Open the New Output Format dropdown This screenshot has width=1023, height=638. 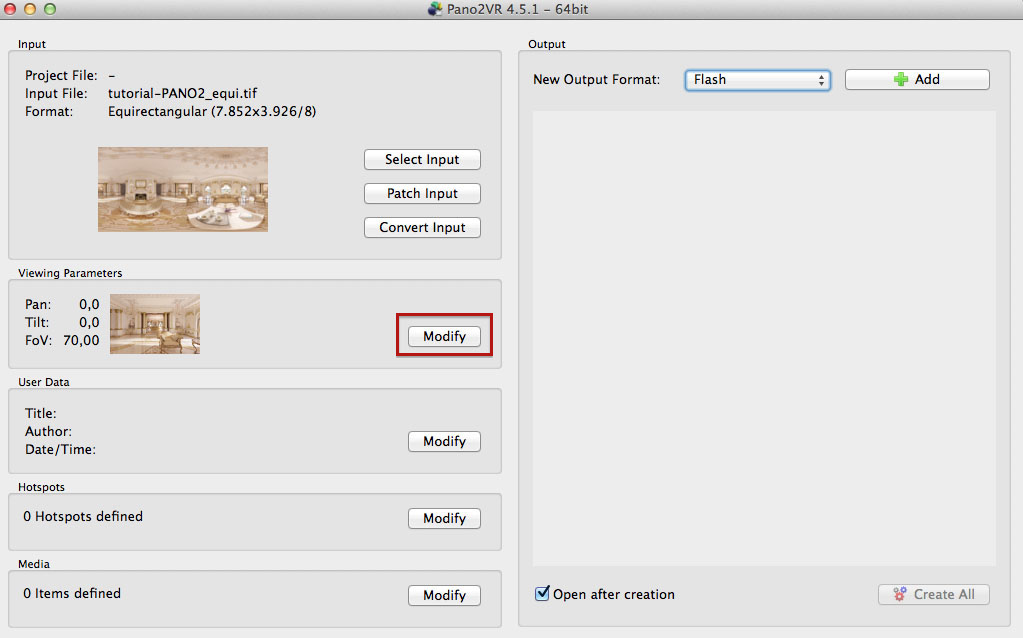pos(757,80)
